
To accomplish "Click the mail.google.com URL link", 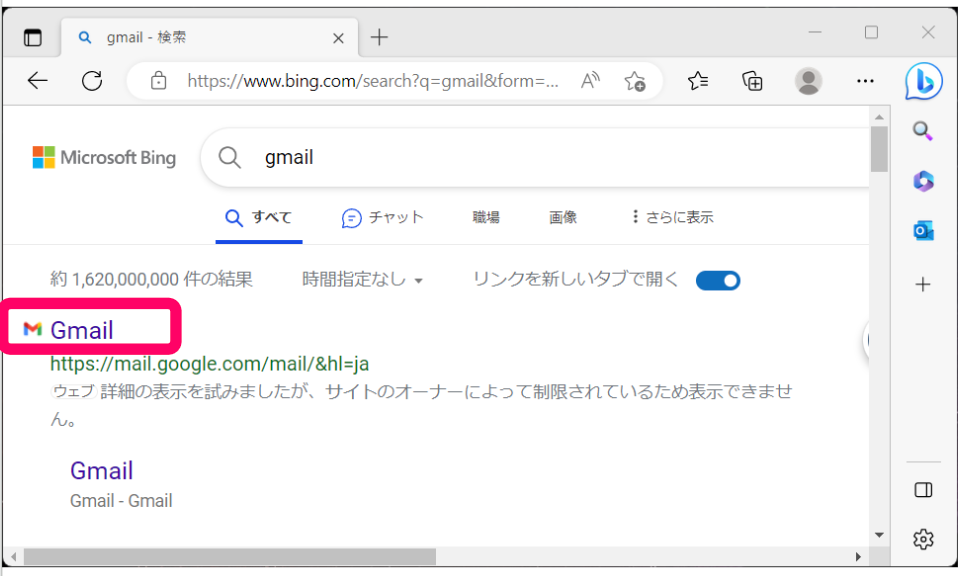I will 209,364.
